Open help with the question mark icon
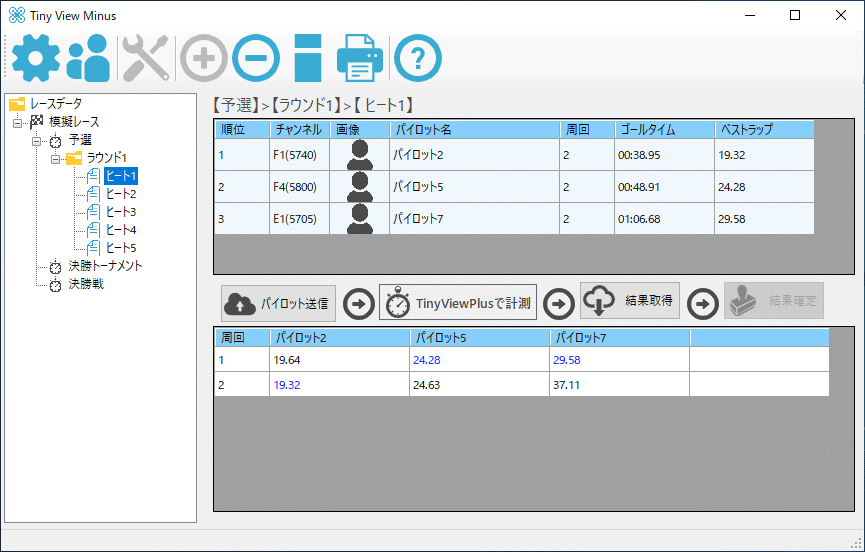This screenshot has width=865, height=552. 418,58
